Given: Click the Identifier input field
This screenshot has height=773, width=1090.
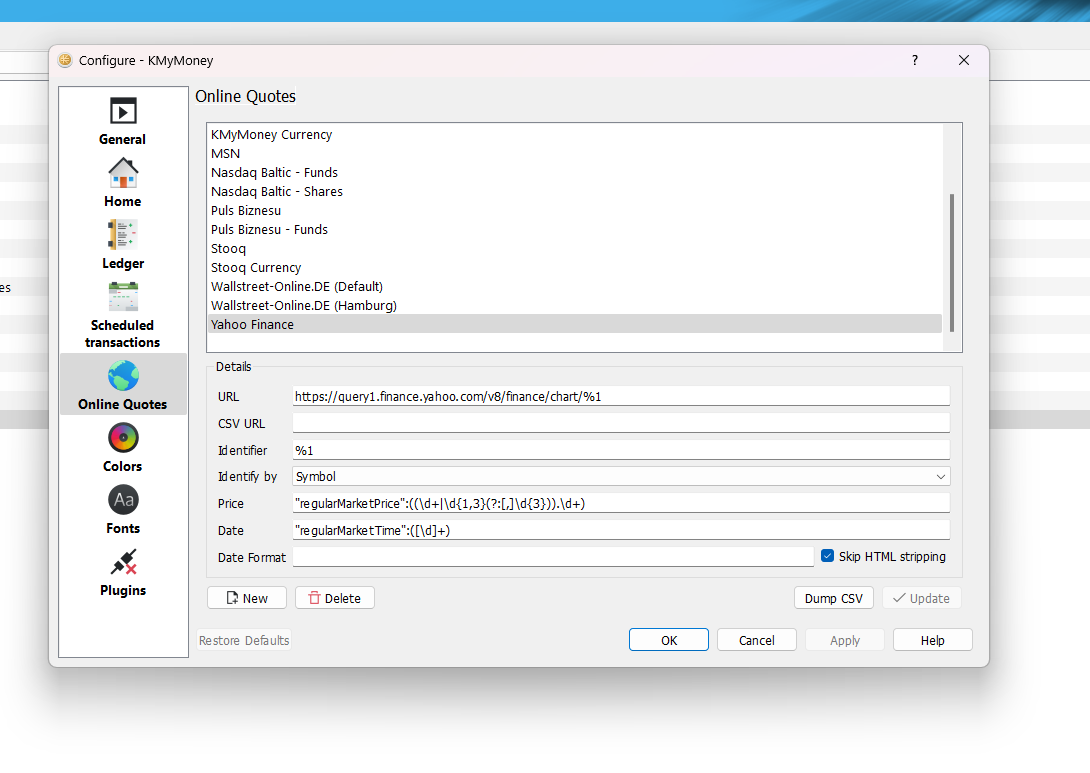Looking at the screenshot, I should (621, 450).
